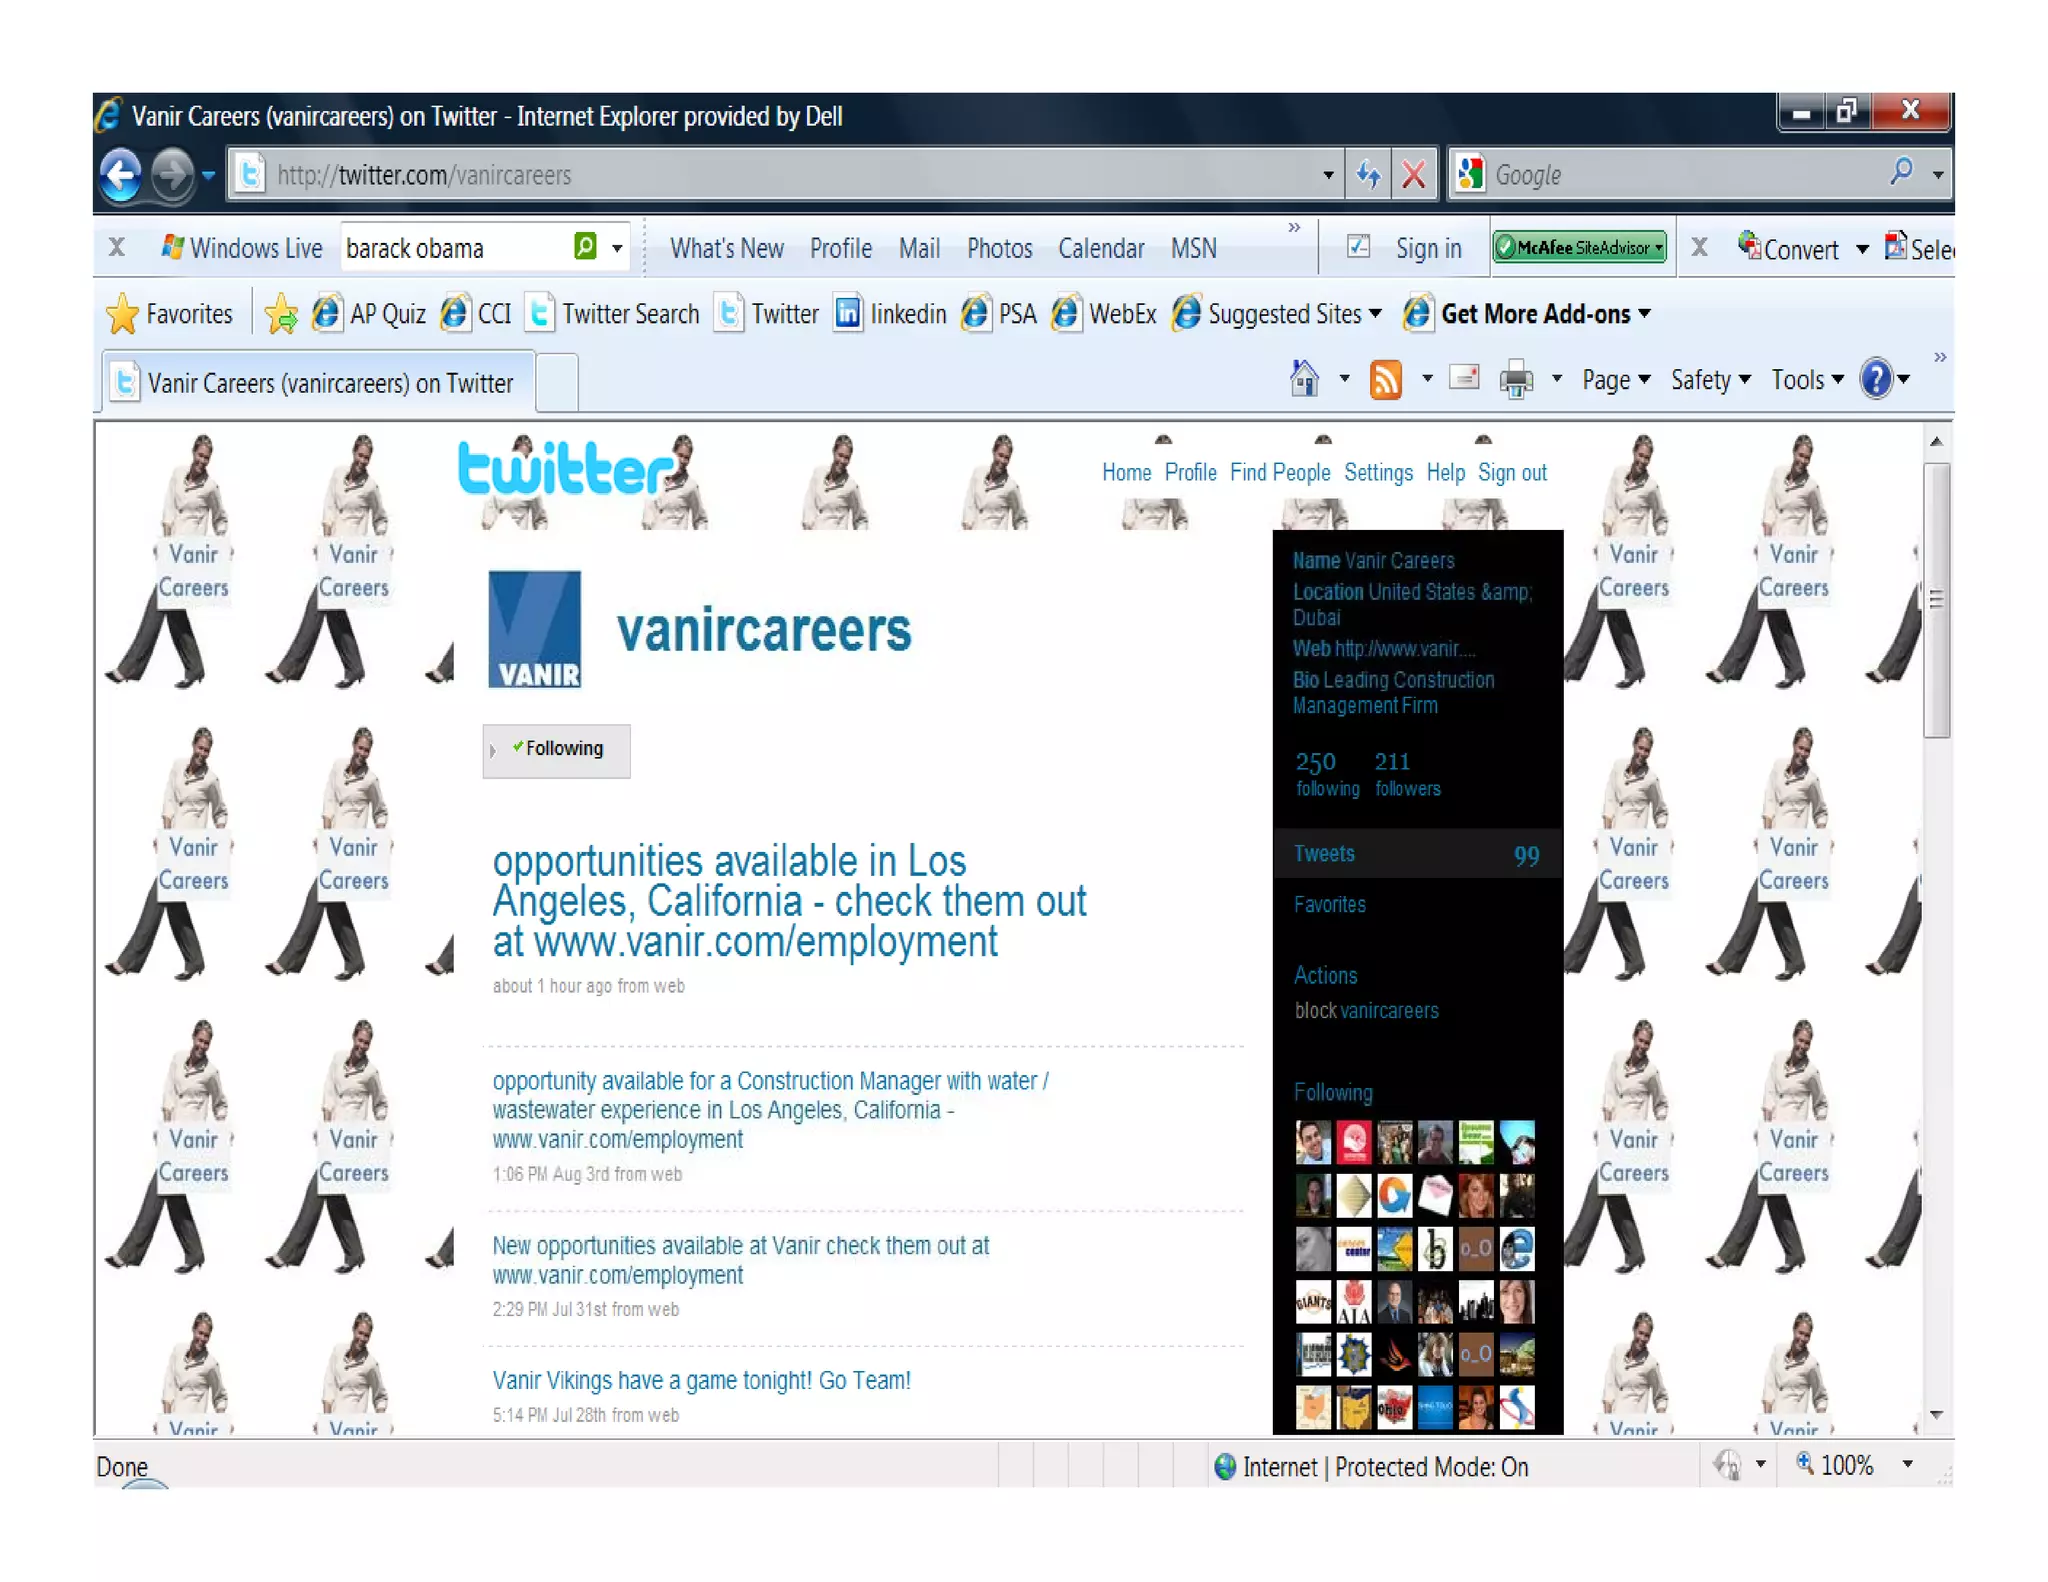Click the browser Back arrow button
The image size is (2048, 1582).
[x=122, y=175]
